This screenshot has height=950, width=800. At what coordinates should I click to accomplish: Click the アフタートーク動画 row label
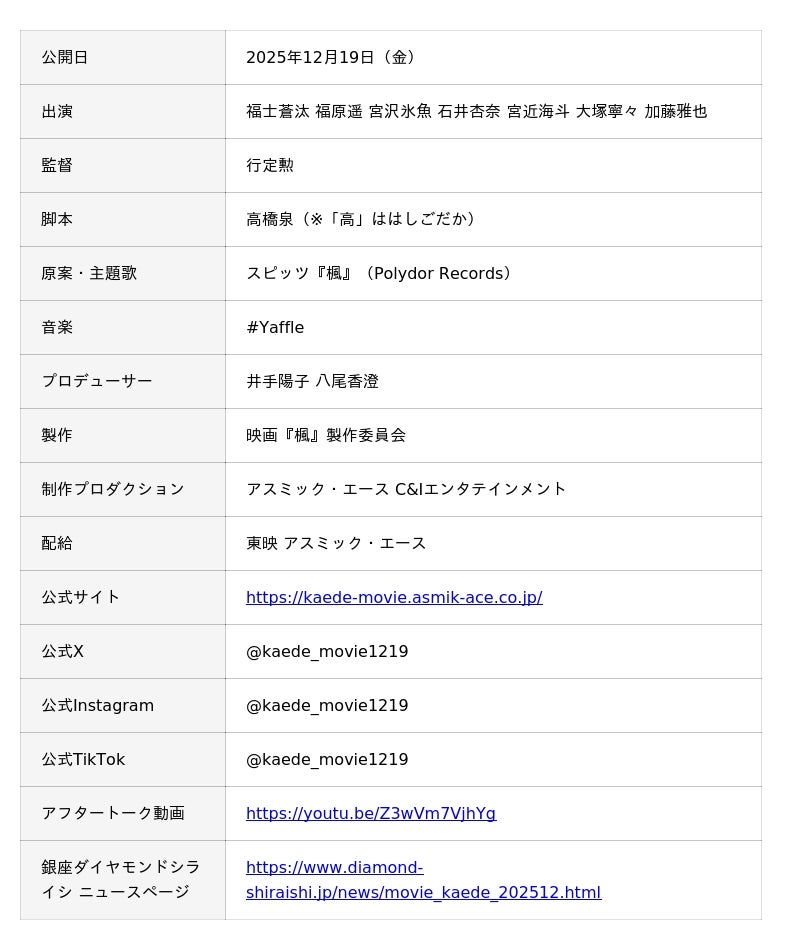pyautogui.click(x=113, y=814)
